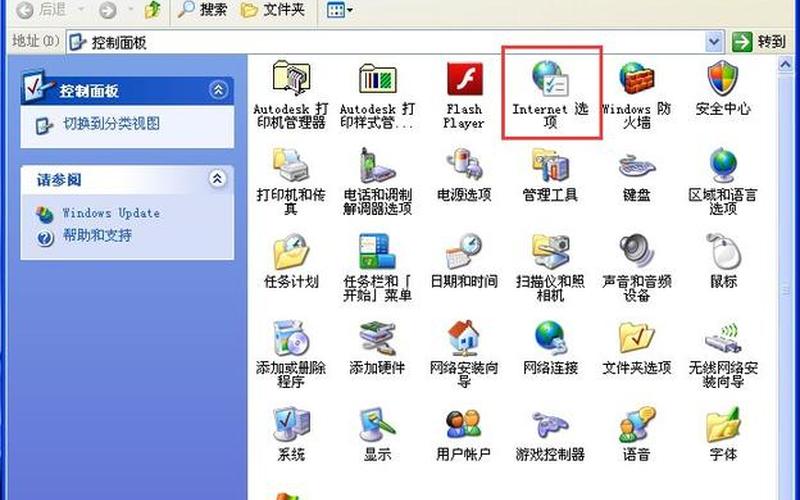Click the up-folder toolbar button
The height and width of the screenshot is (500, 800).
pyautogui.click(x=153, y=10)
